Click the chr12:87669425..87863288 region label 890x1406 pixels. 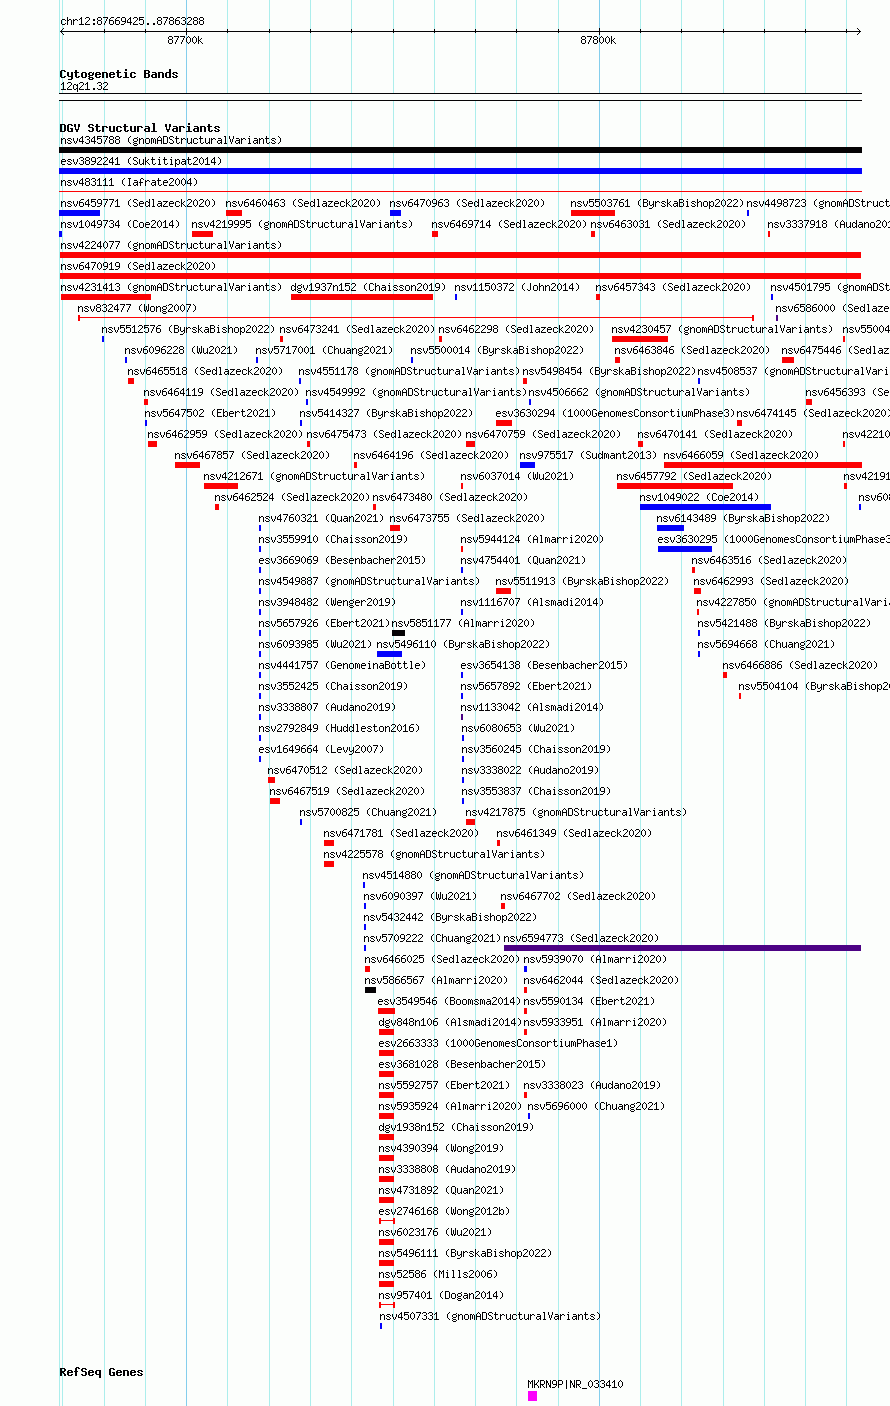[x=132, y=21]
